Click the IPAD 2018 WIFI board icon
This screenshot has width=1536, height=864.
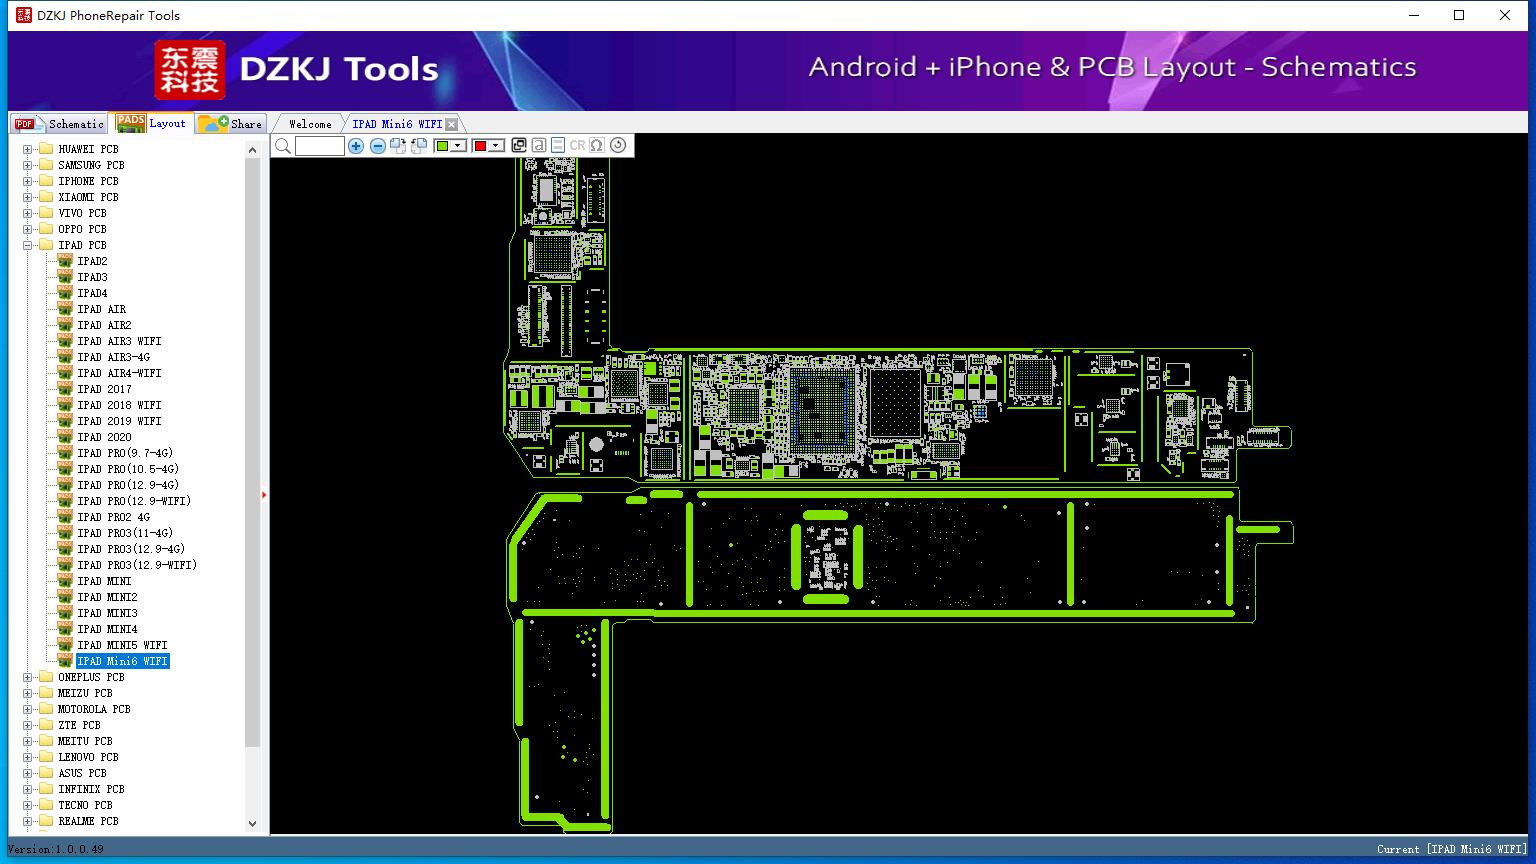click(65, 405)
